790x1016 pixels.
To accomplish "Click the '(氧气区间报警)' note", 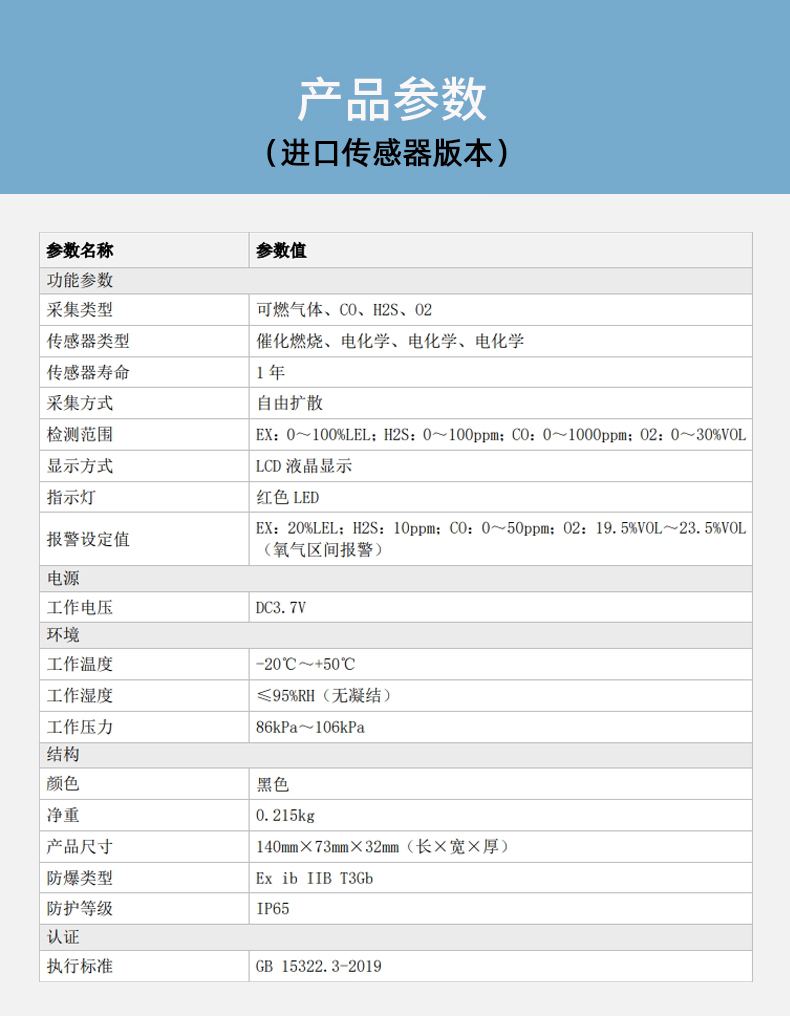I will 323,549.
